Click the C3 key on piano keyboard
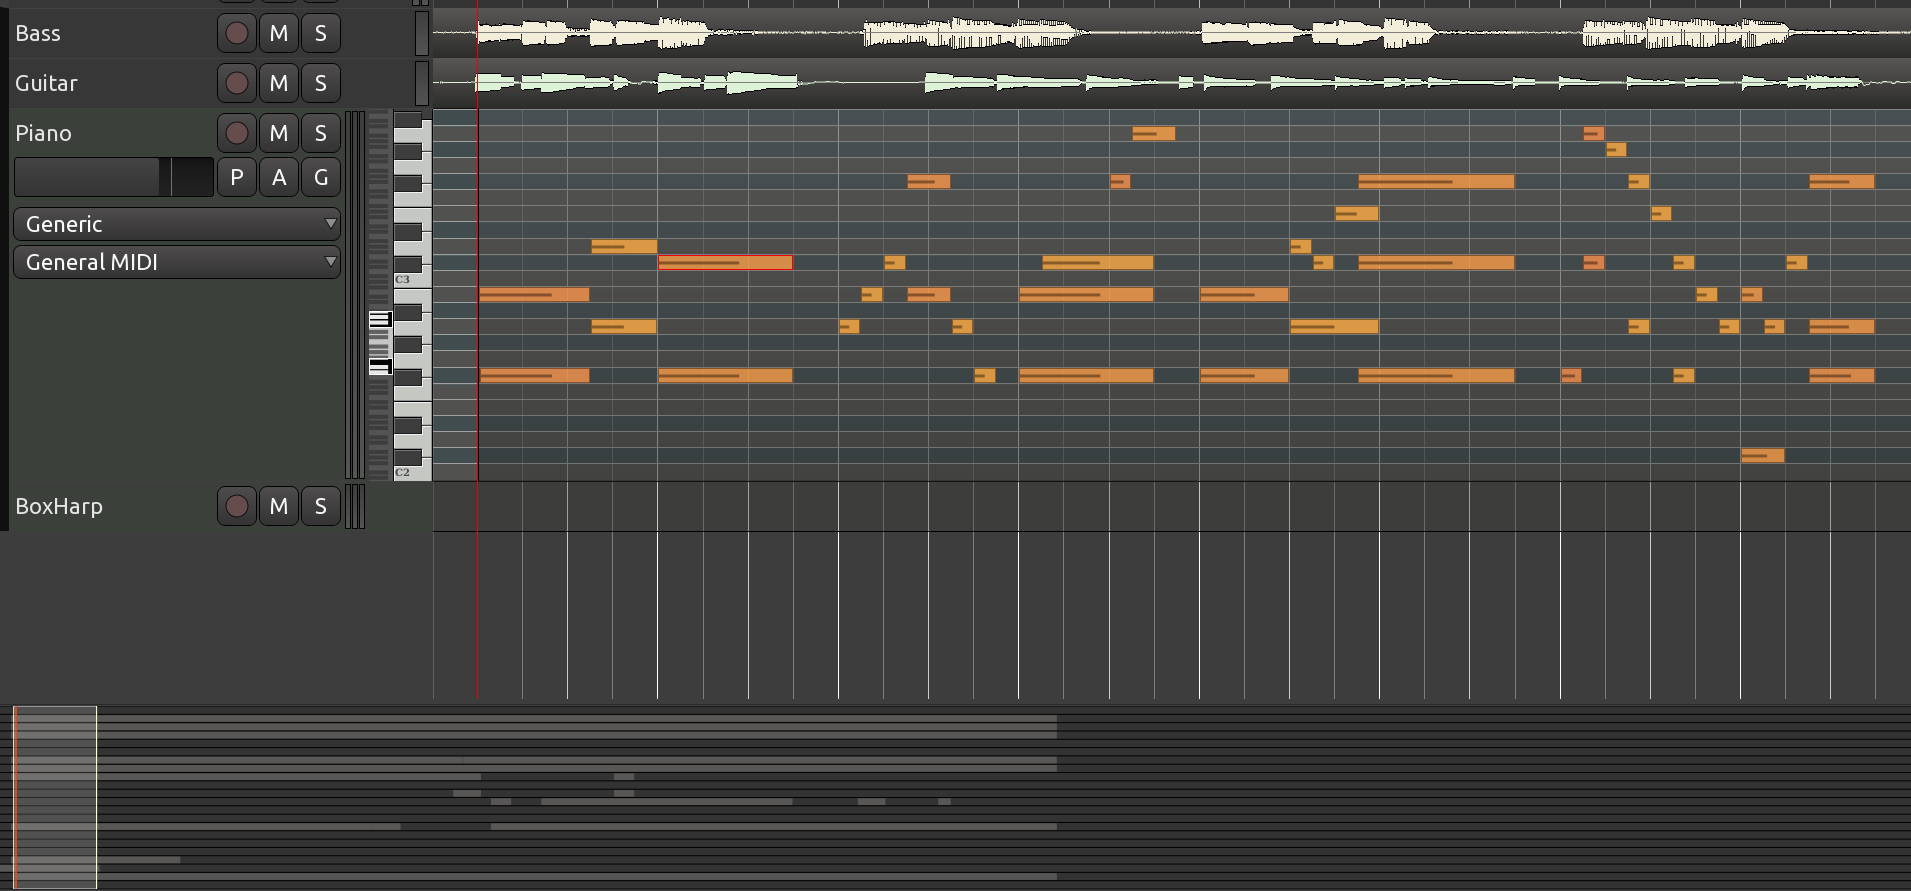The width and height of the screenshot is (1911, 891). point(413,279)
